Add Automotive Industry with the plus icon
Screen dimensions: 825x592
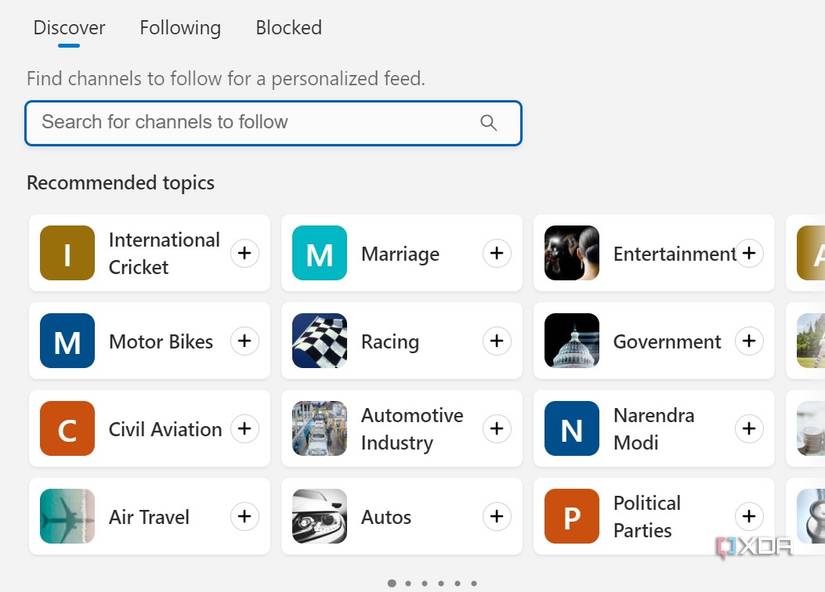pyautogui.click(x=497, y=428)
